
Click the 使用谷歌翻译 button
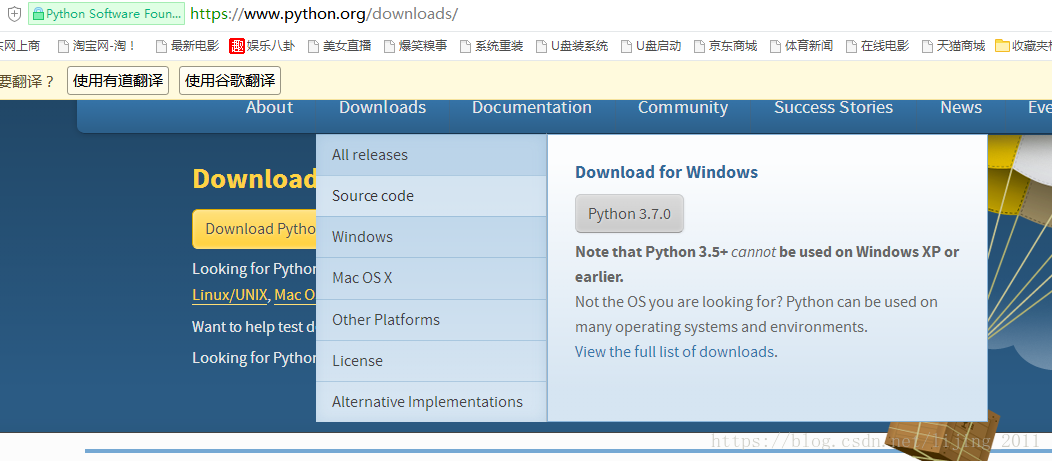pyautogui.click(x=230, y=81)
